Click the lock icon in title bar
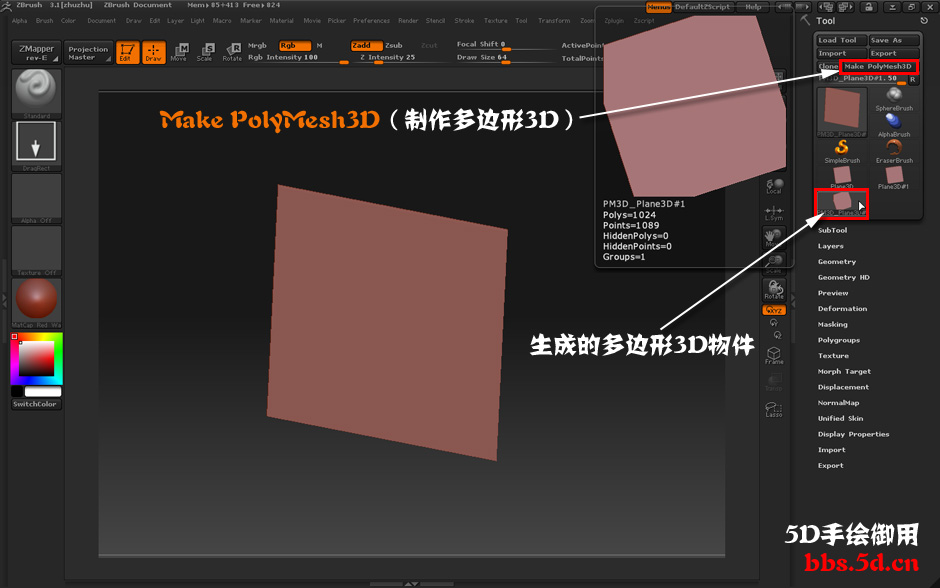This screenshot has height=588, width=940. pos(868,7)
